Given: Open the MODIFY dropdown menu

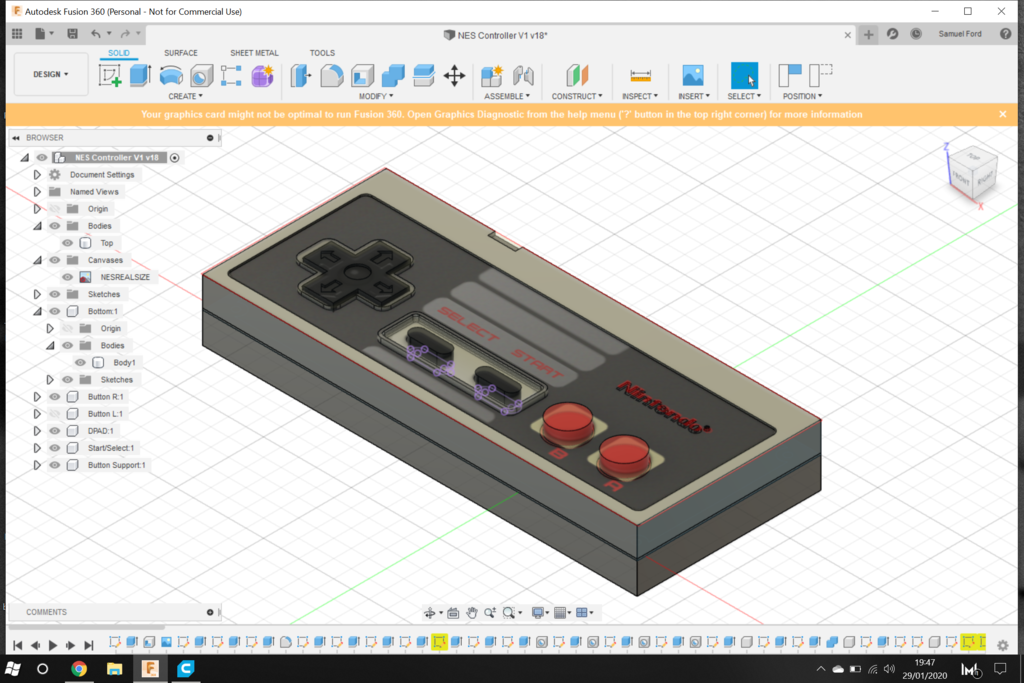Looking at the screenshot, I should 376,96.
